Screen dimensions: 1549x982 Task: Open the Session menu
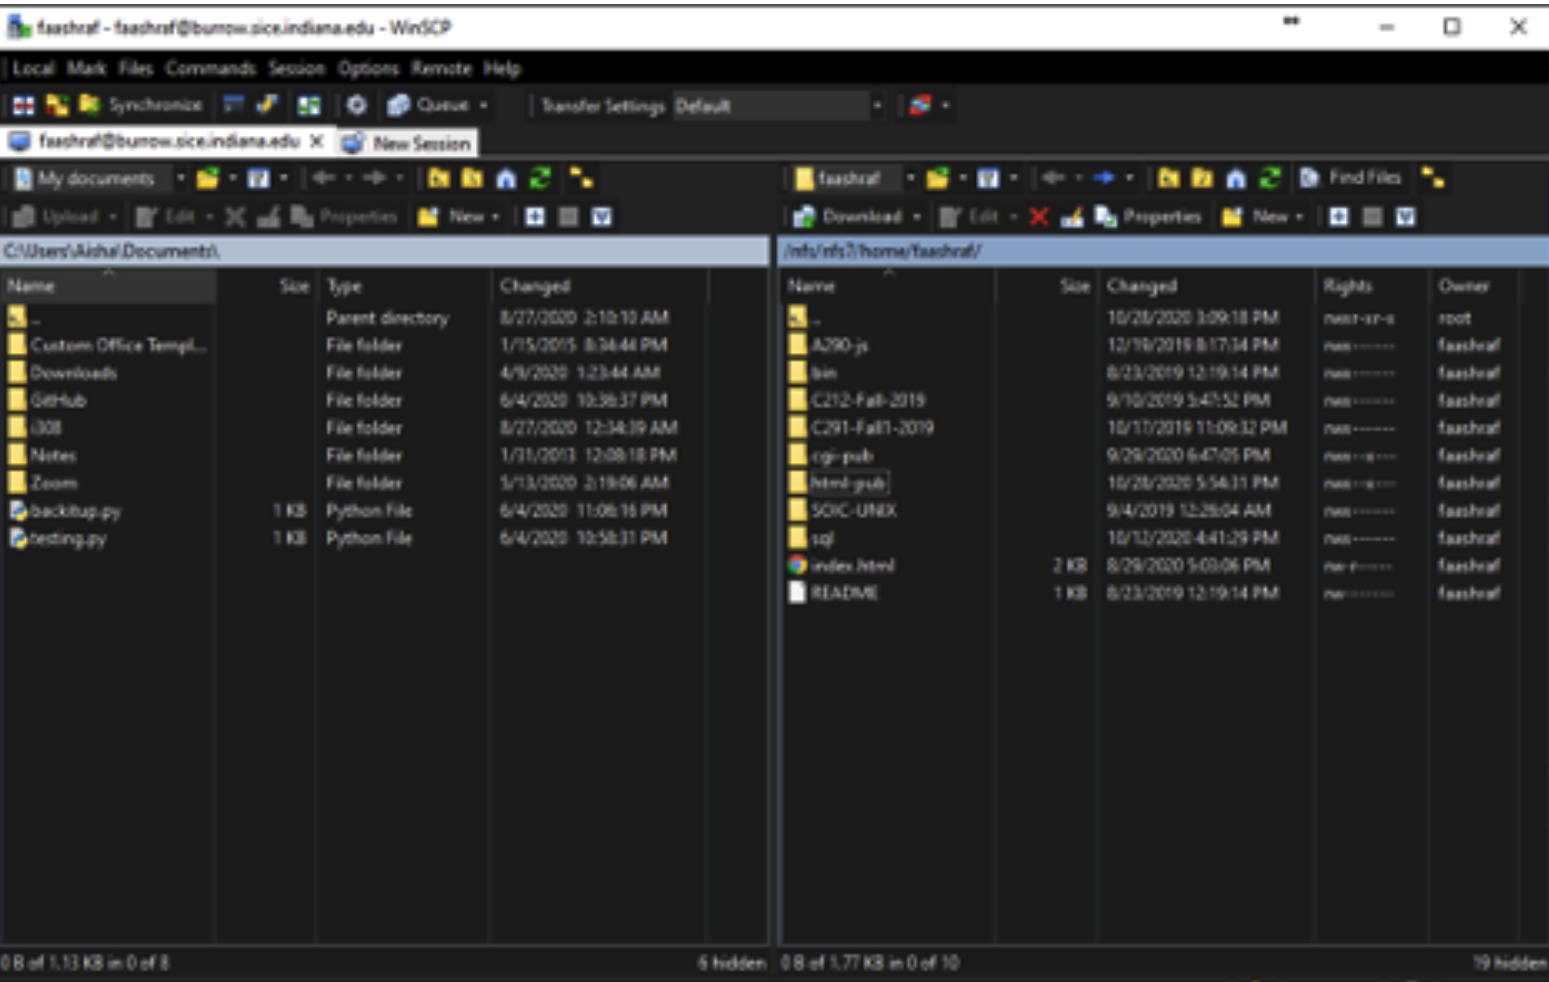[296, 69]
